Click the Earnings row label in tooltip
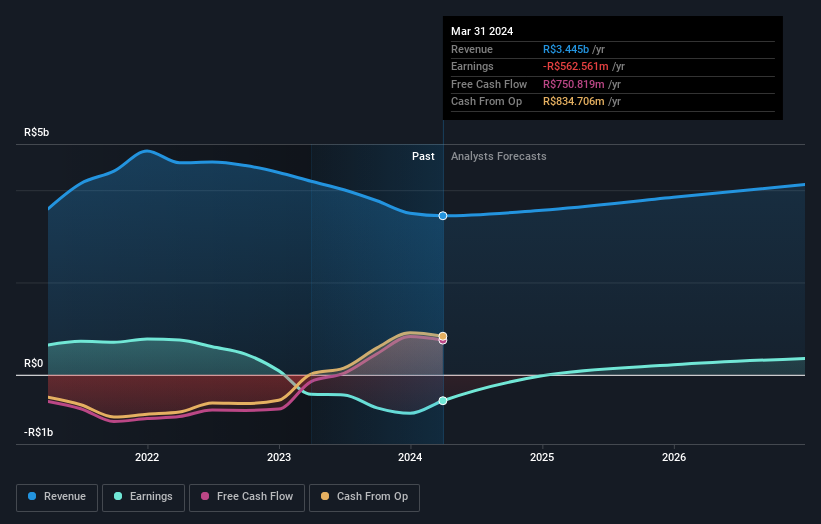Image resolution: width=821 pixels, height=524 pixels. tap(472, 66)
